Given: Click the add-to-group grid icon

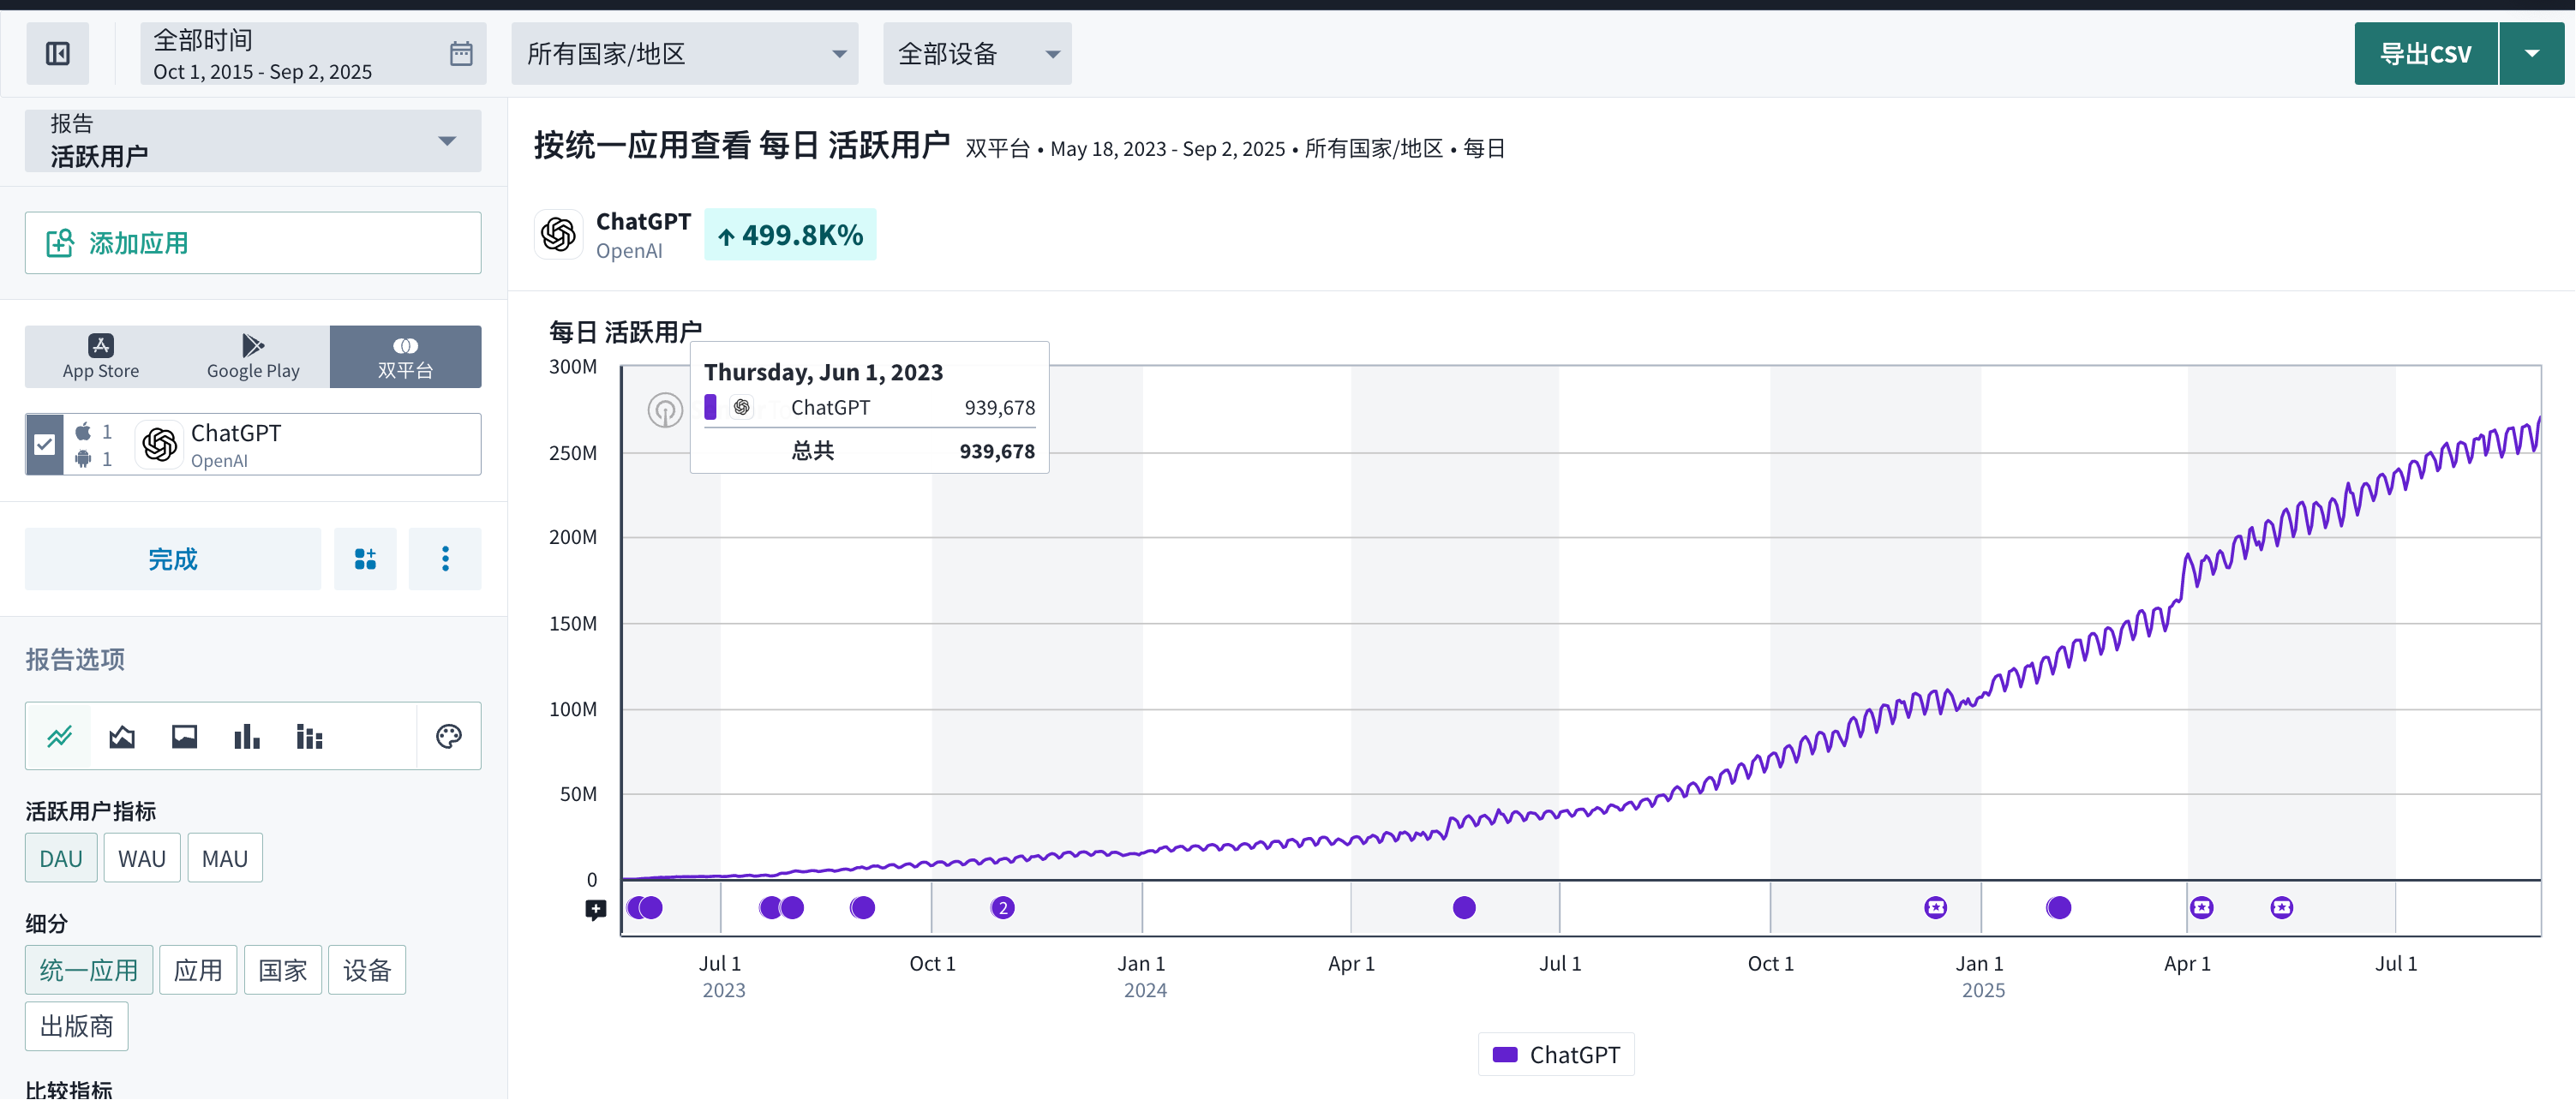Looking at the screenshot, I should point(365,559).
